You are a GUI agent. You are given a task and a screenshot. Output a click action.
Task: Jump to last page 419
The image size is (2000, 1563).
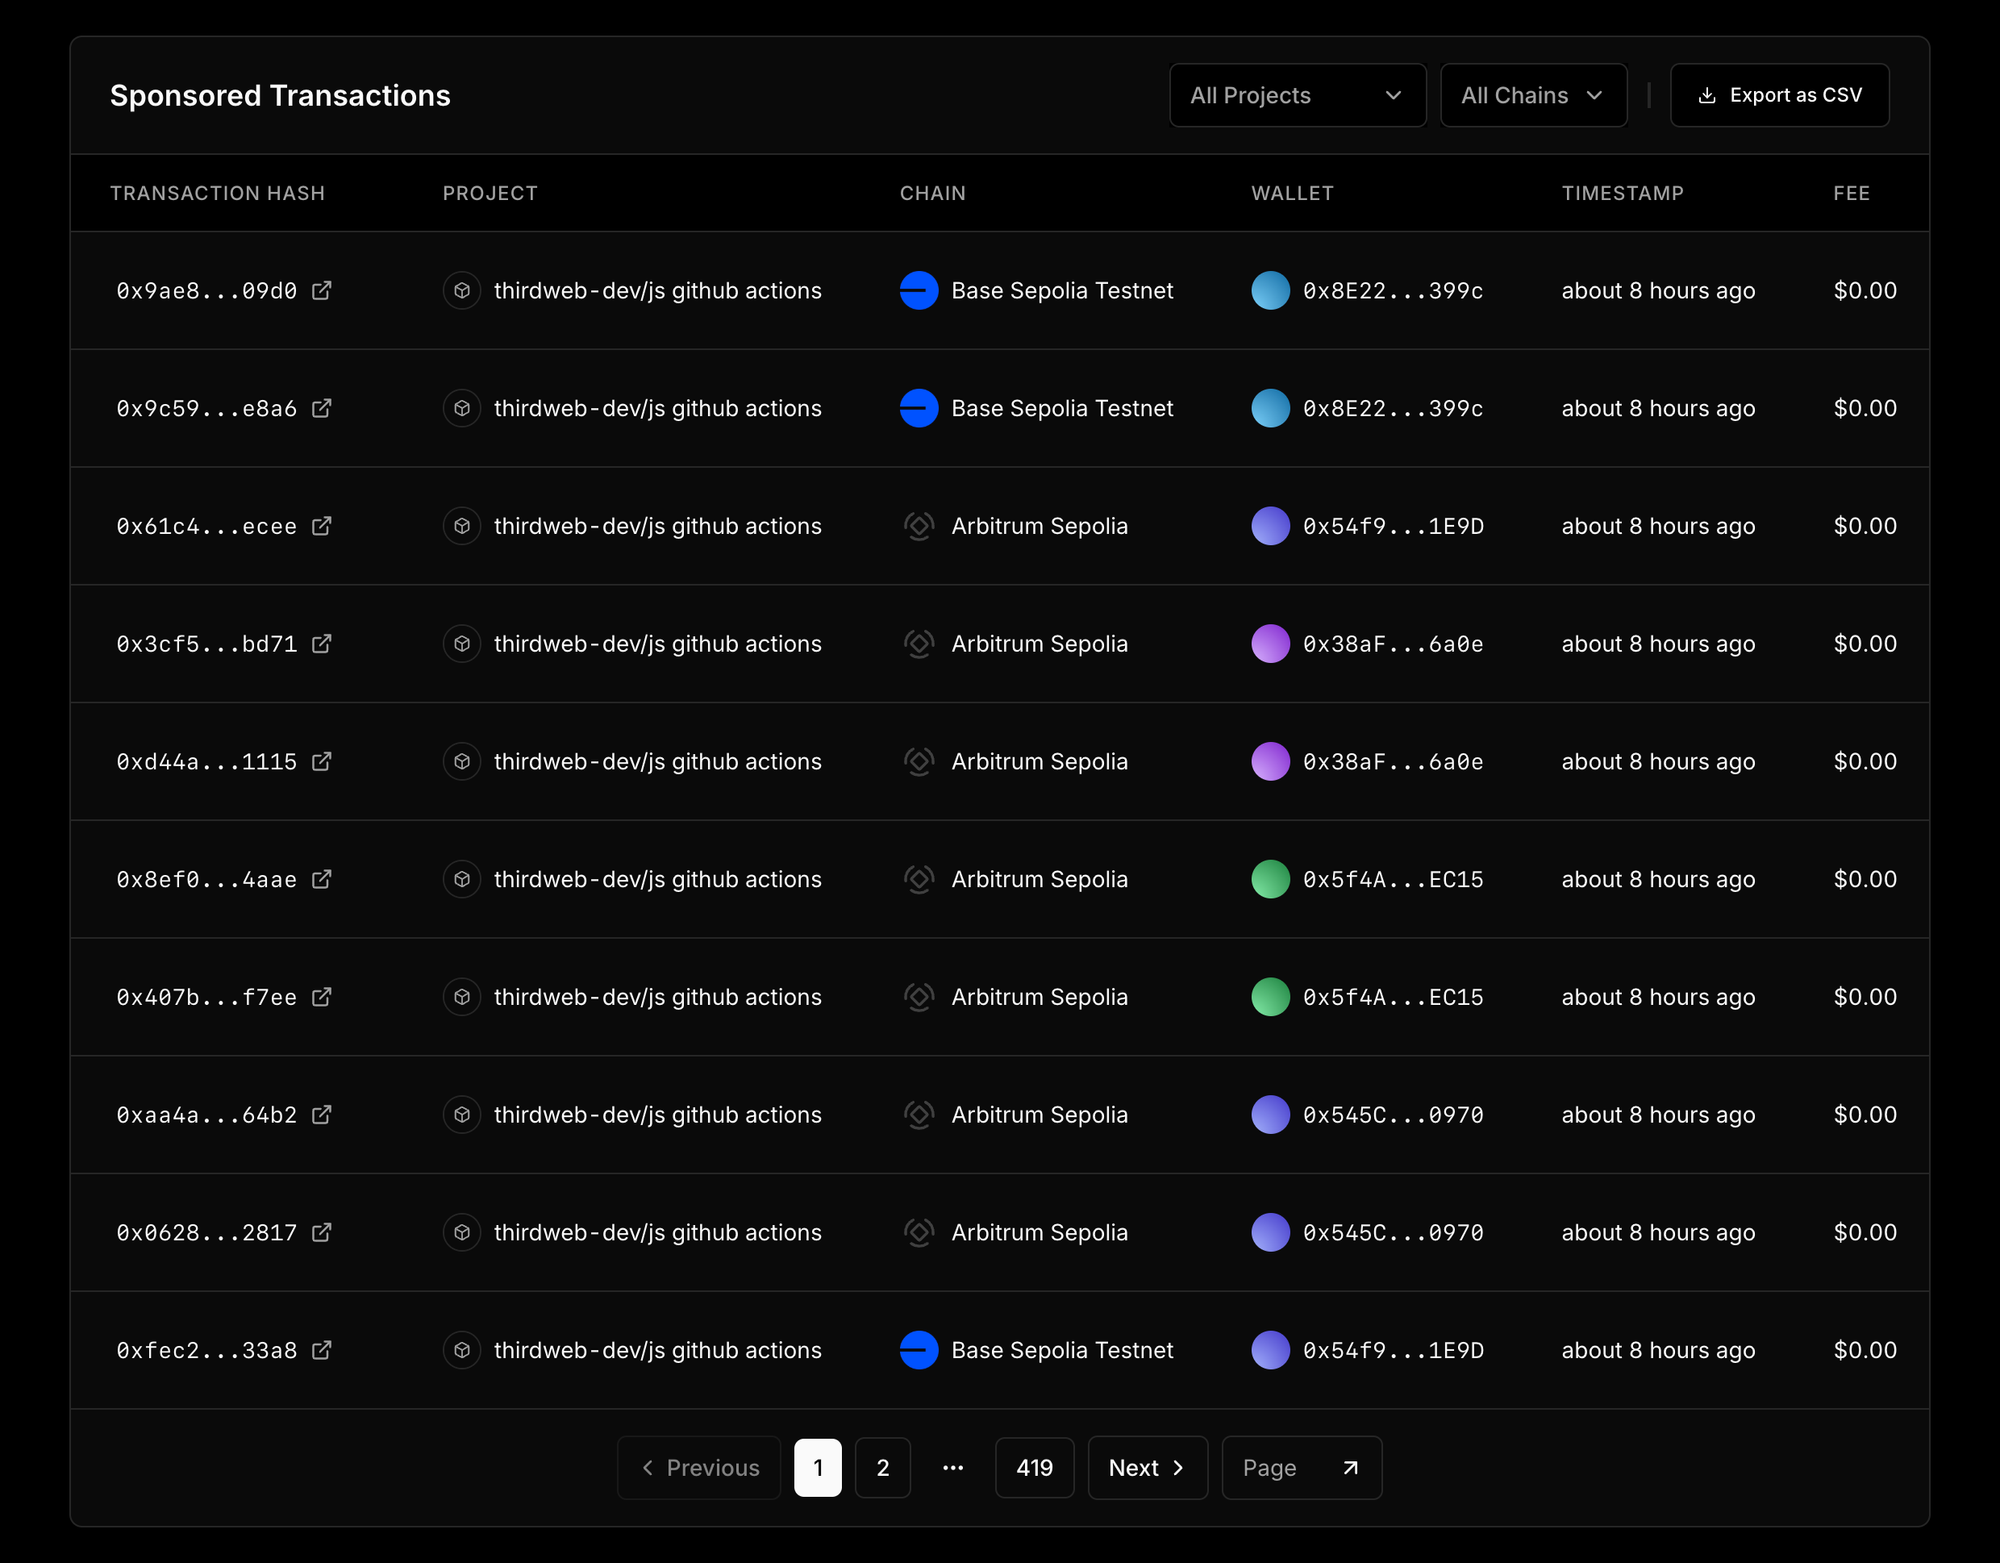[1034, 1467]
